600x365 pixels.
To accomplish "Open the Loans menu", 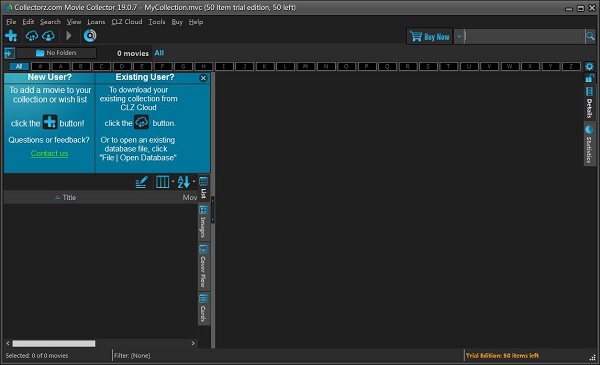I will point(96,22).
